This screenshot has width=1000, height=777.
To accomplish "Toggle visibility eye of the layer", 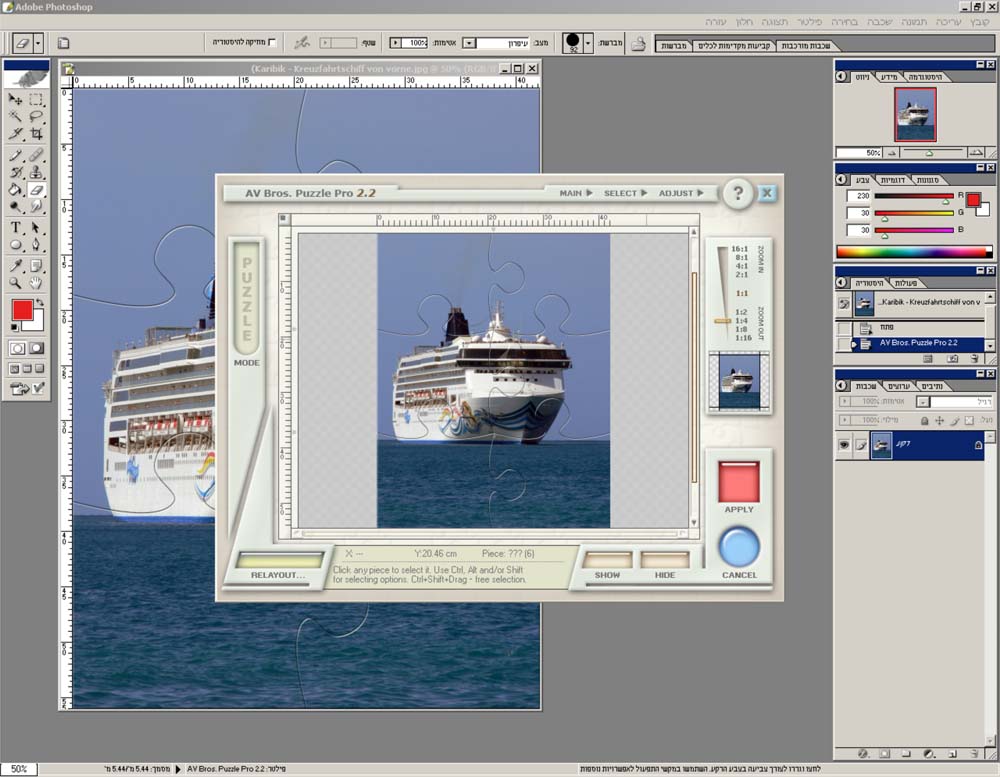I will click(844, 445).
